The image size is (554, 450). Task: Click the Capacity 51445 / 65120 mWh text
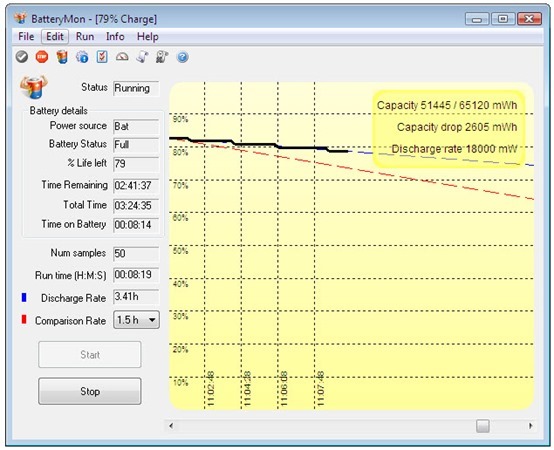click(x=447, y=105)
